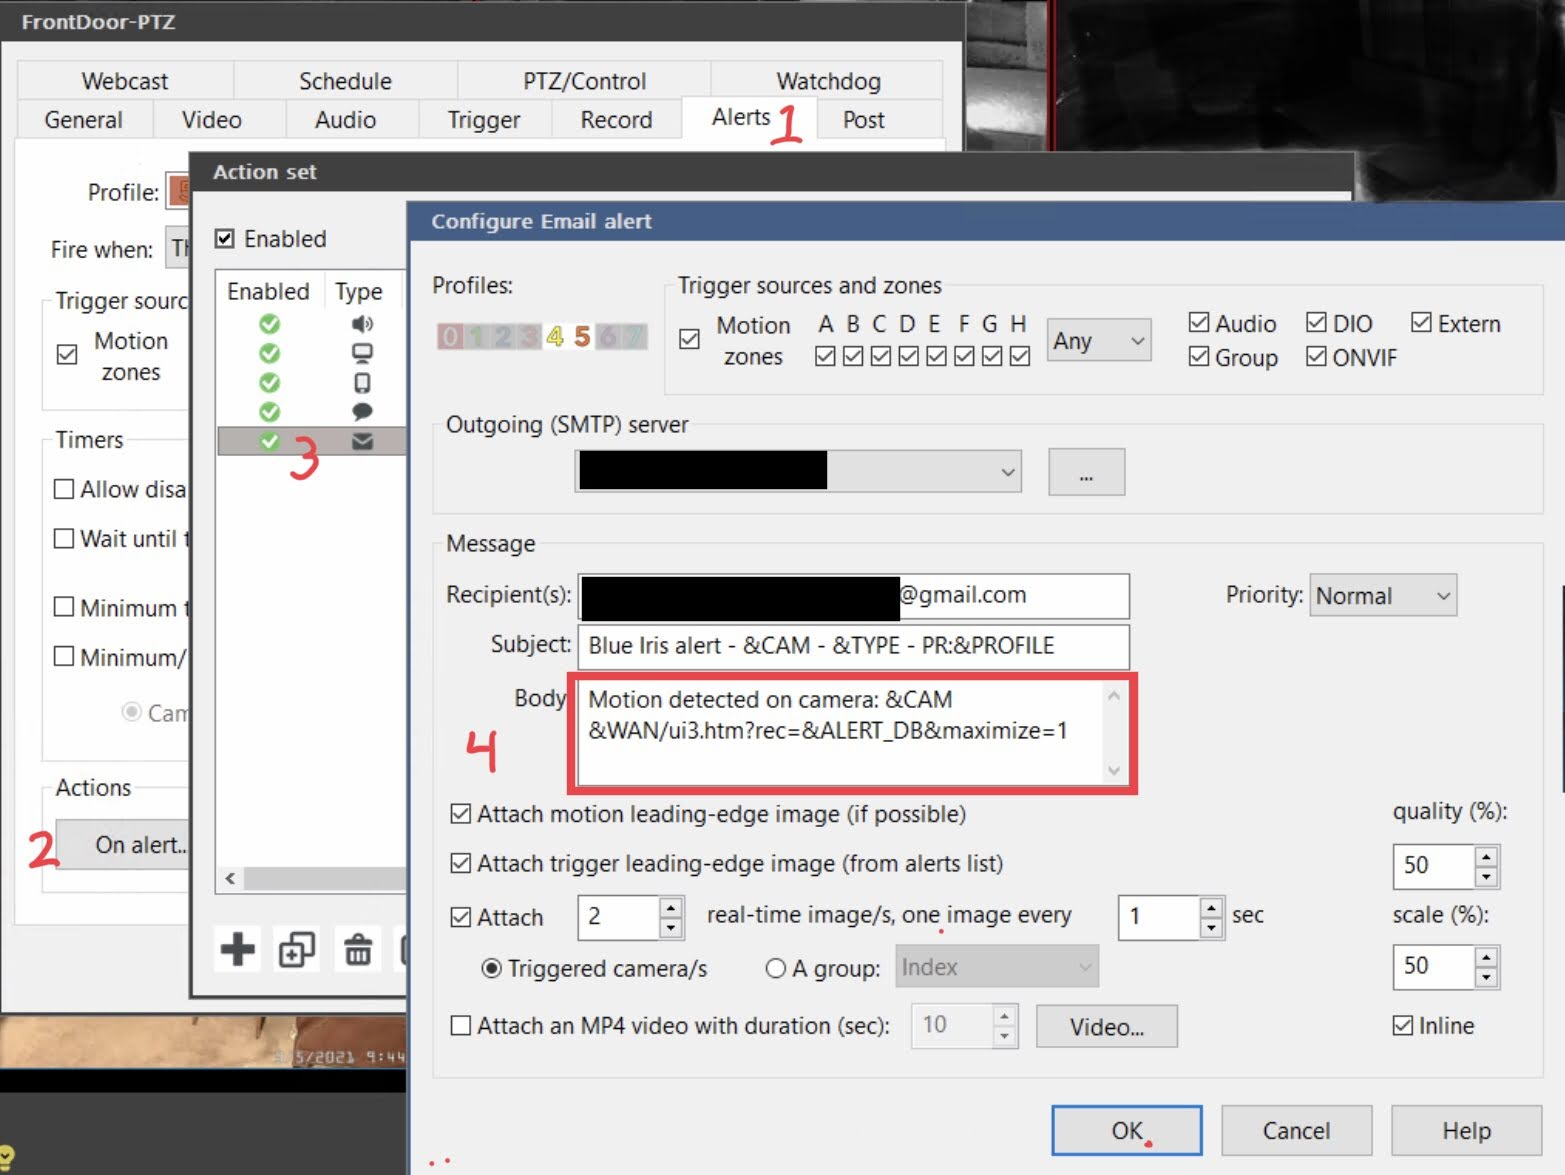Viewport: 1565px width, 1175px height.
Task: Select the speech bubble SMS action icon
Action: pyautogui.click(x=362, y=411)
